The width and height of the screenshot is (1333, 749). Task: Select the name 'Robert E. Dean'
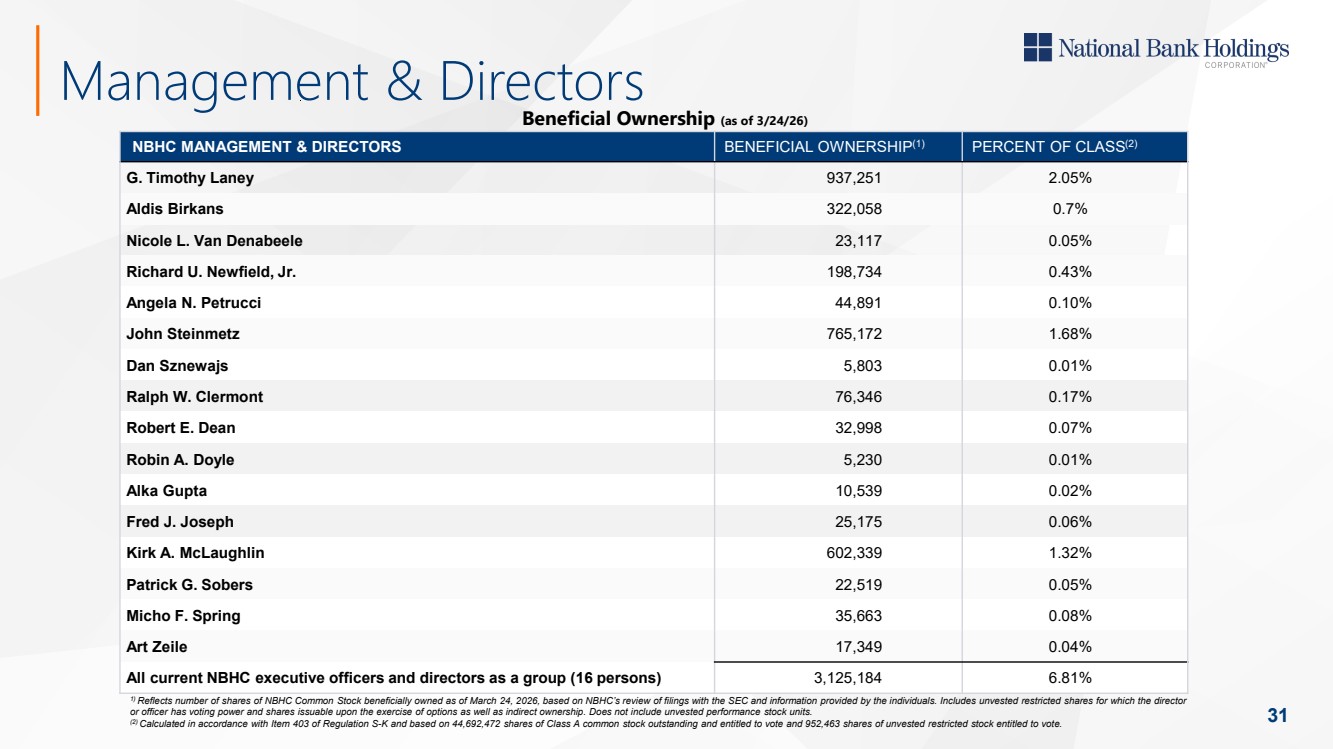click(x=181, y=428)
